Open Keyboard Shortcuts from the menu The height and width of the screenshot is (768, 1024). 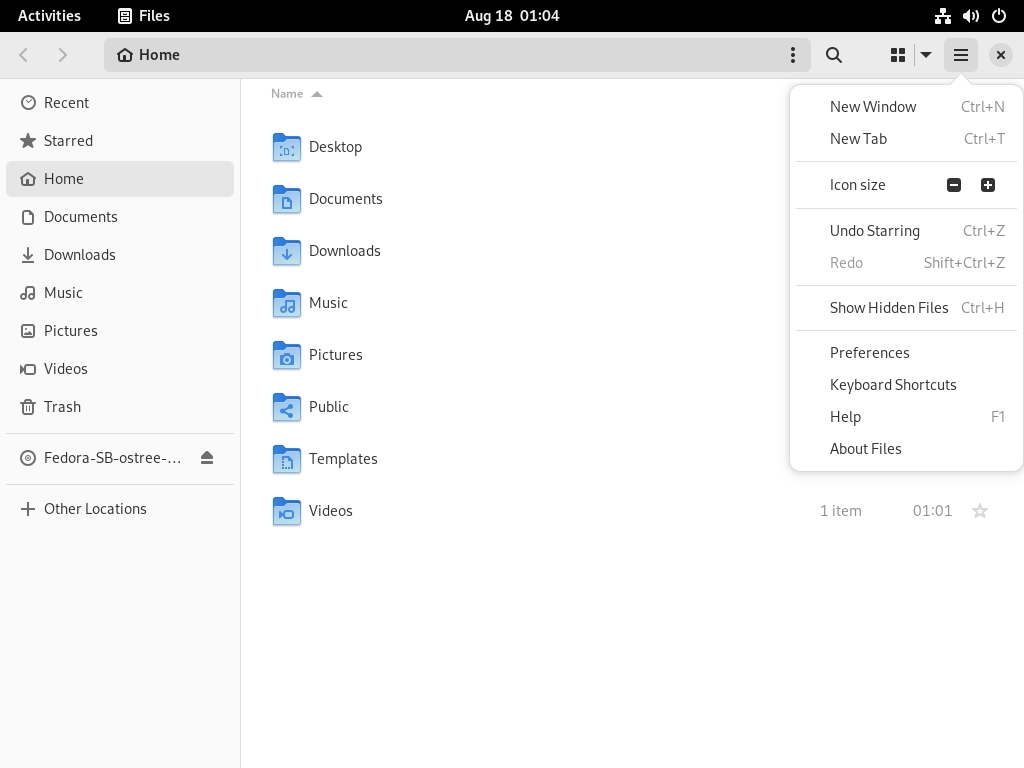tap(906, 385)
